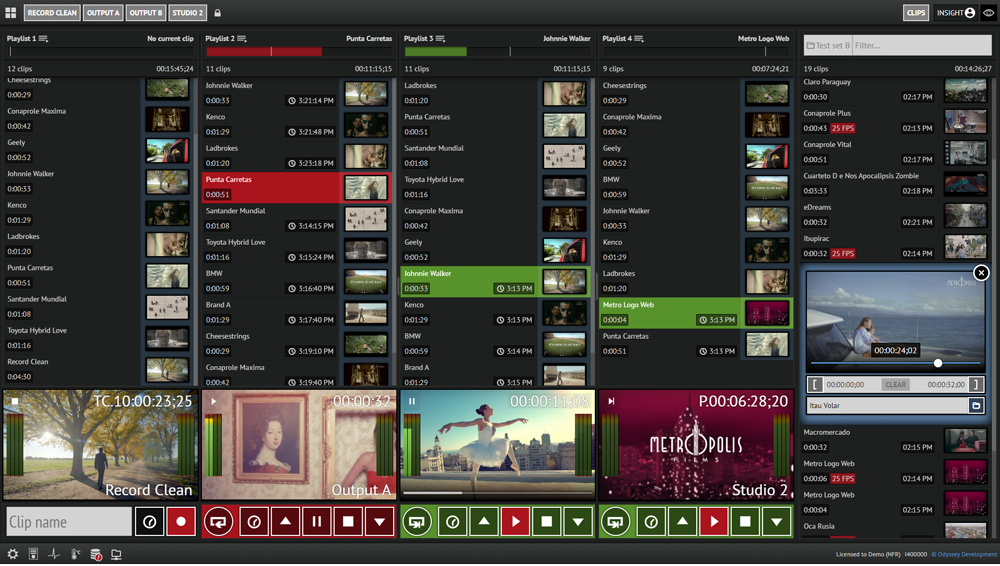Toggle the round mode button in Playlist 3 controls

[416, 522]
